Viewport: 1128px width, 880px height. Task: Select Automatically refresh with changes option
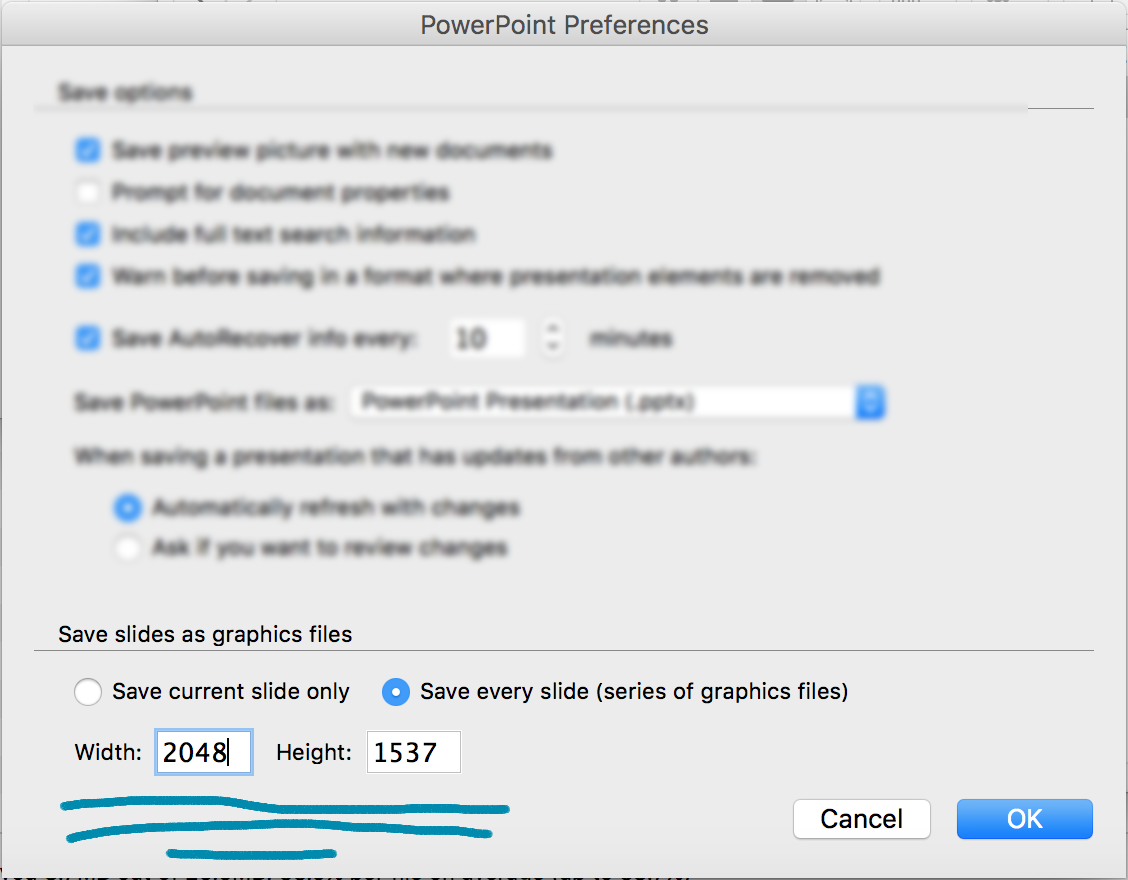point(127,508)
